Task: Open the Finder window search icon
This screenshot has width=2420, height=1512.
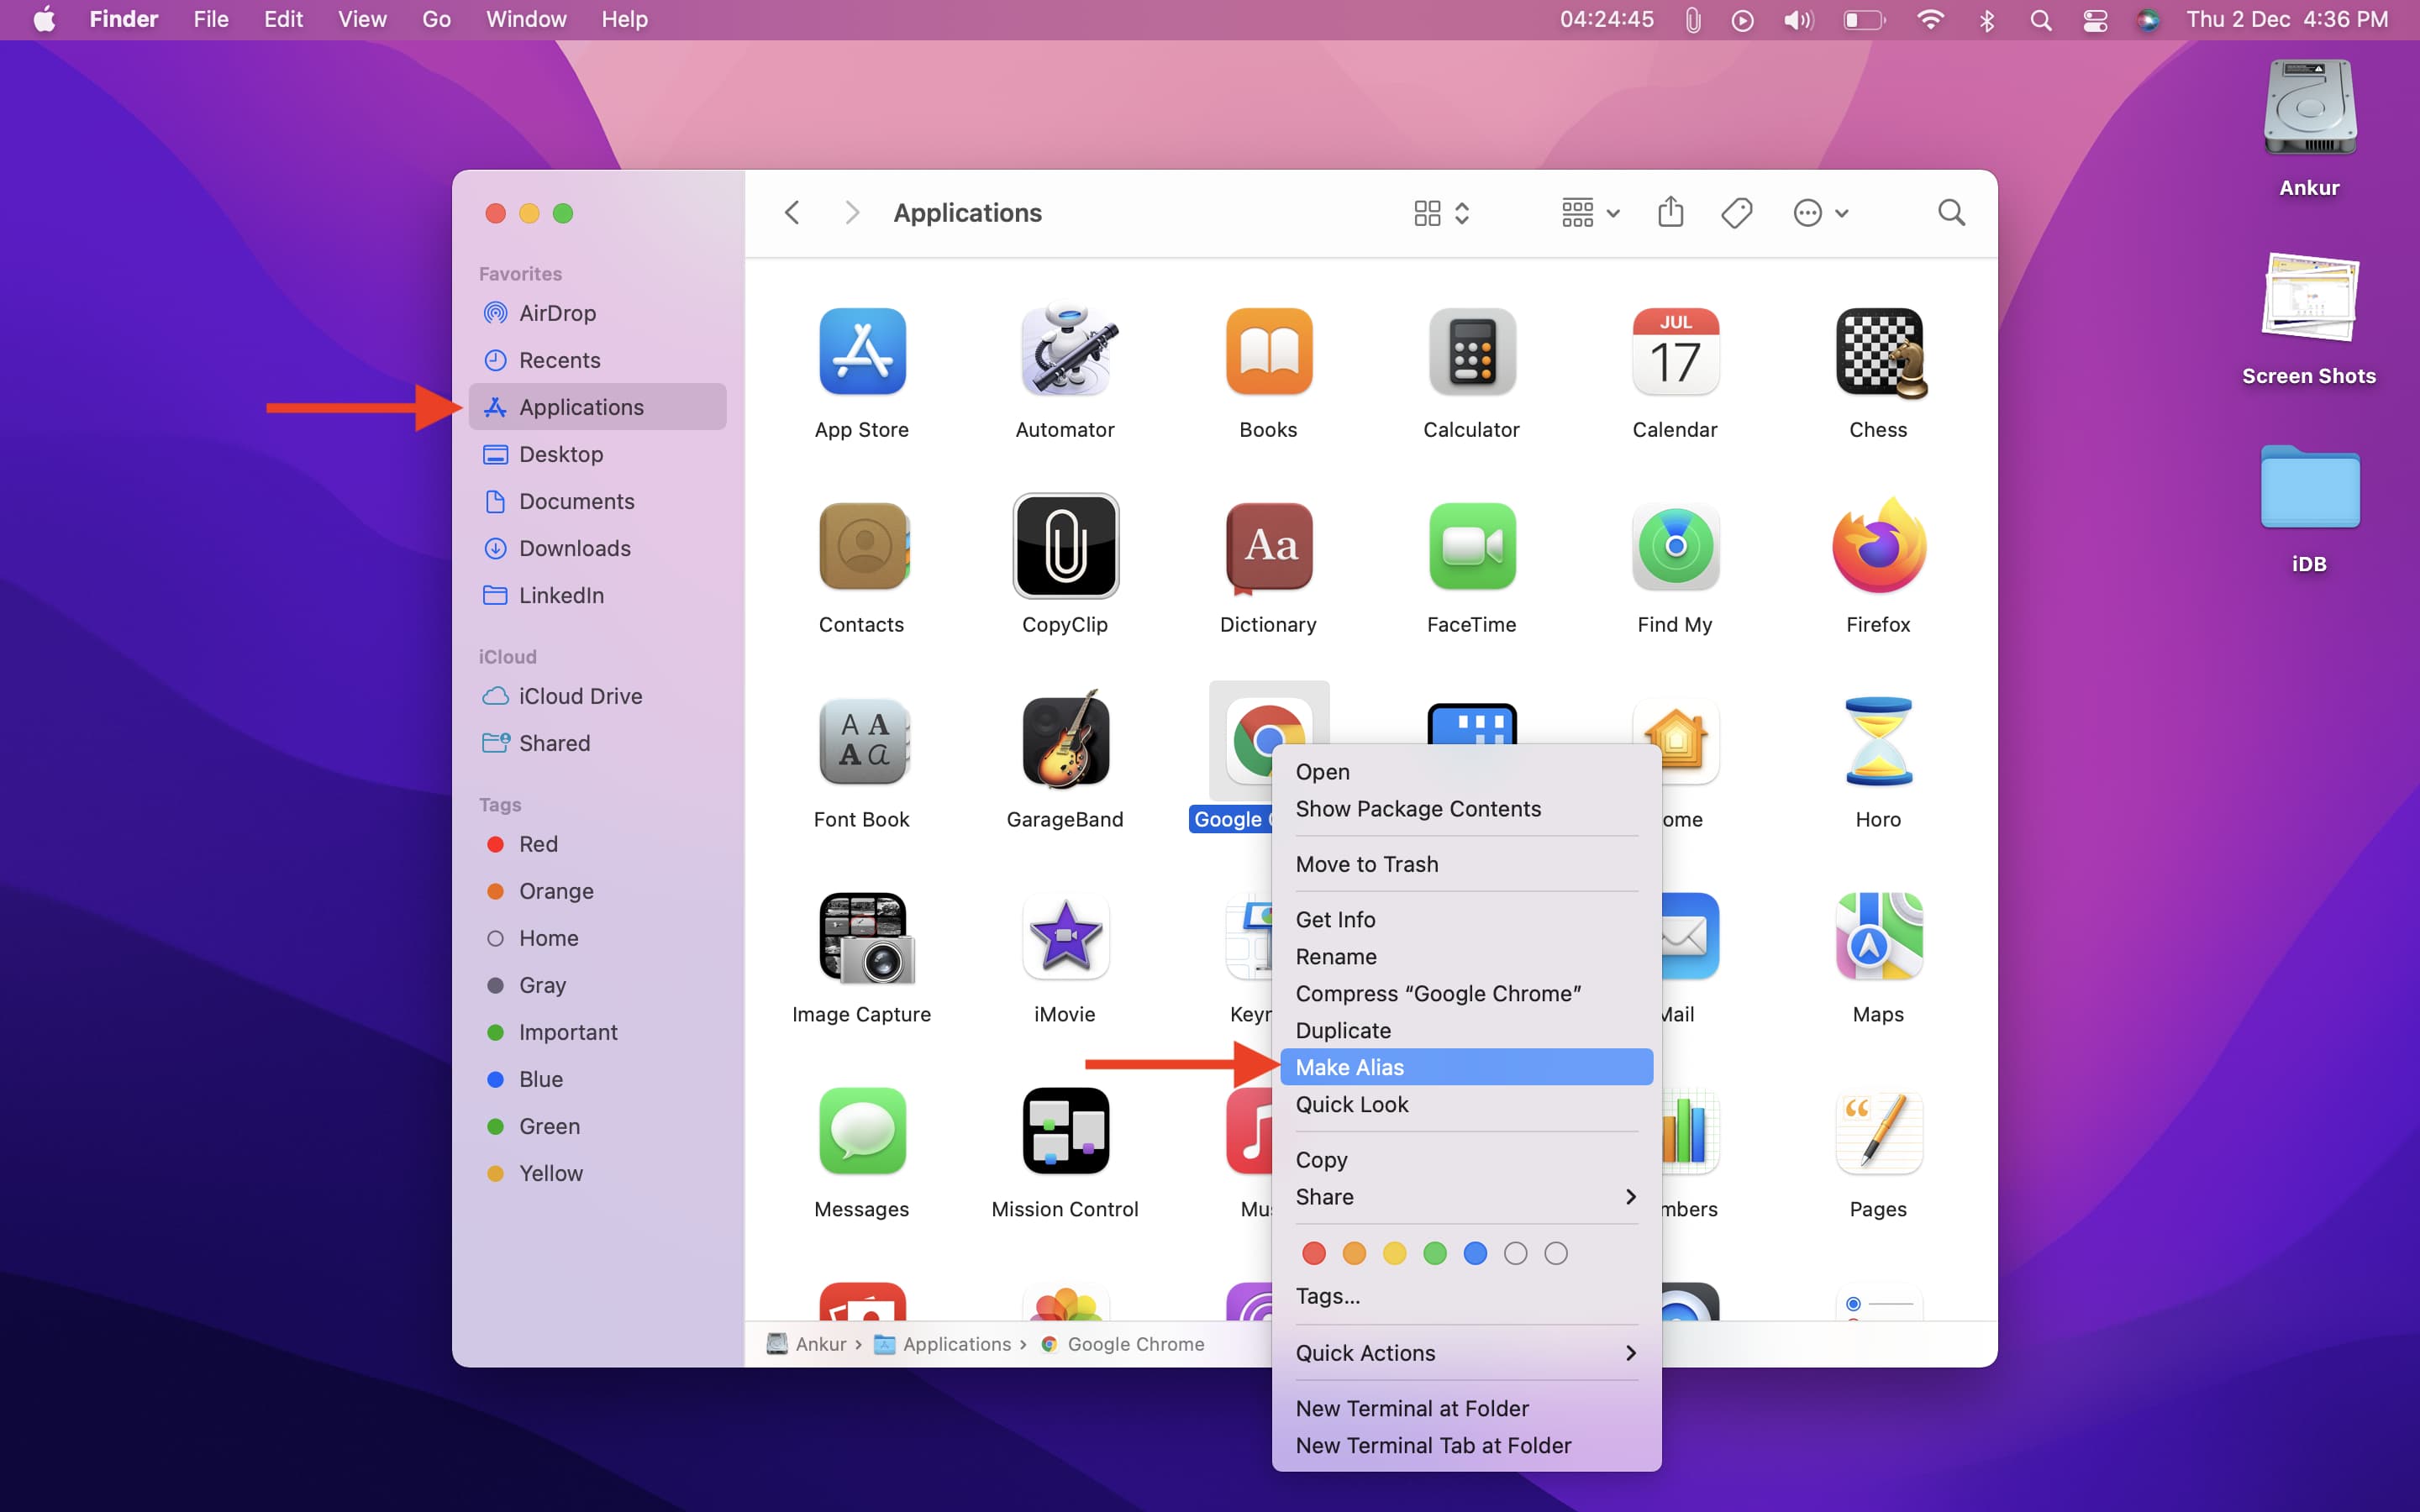Action: 1951,212
